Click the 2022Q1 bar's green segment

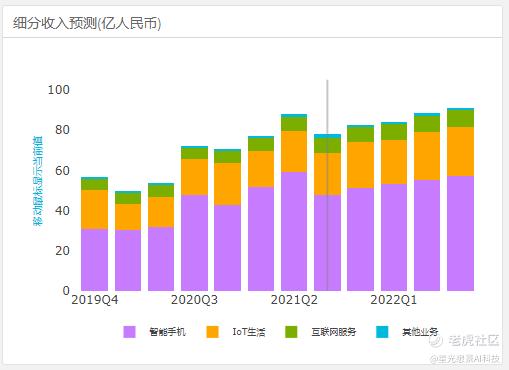click(394, 132)
